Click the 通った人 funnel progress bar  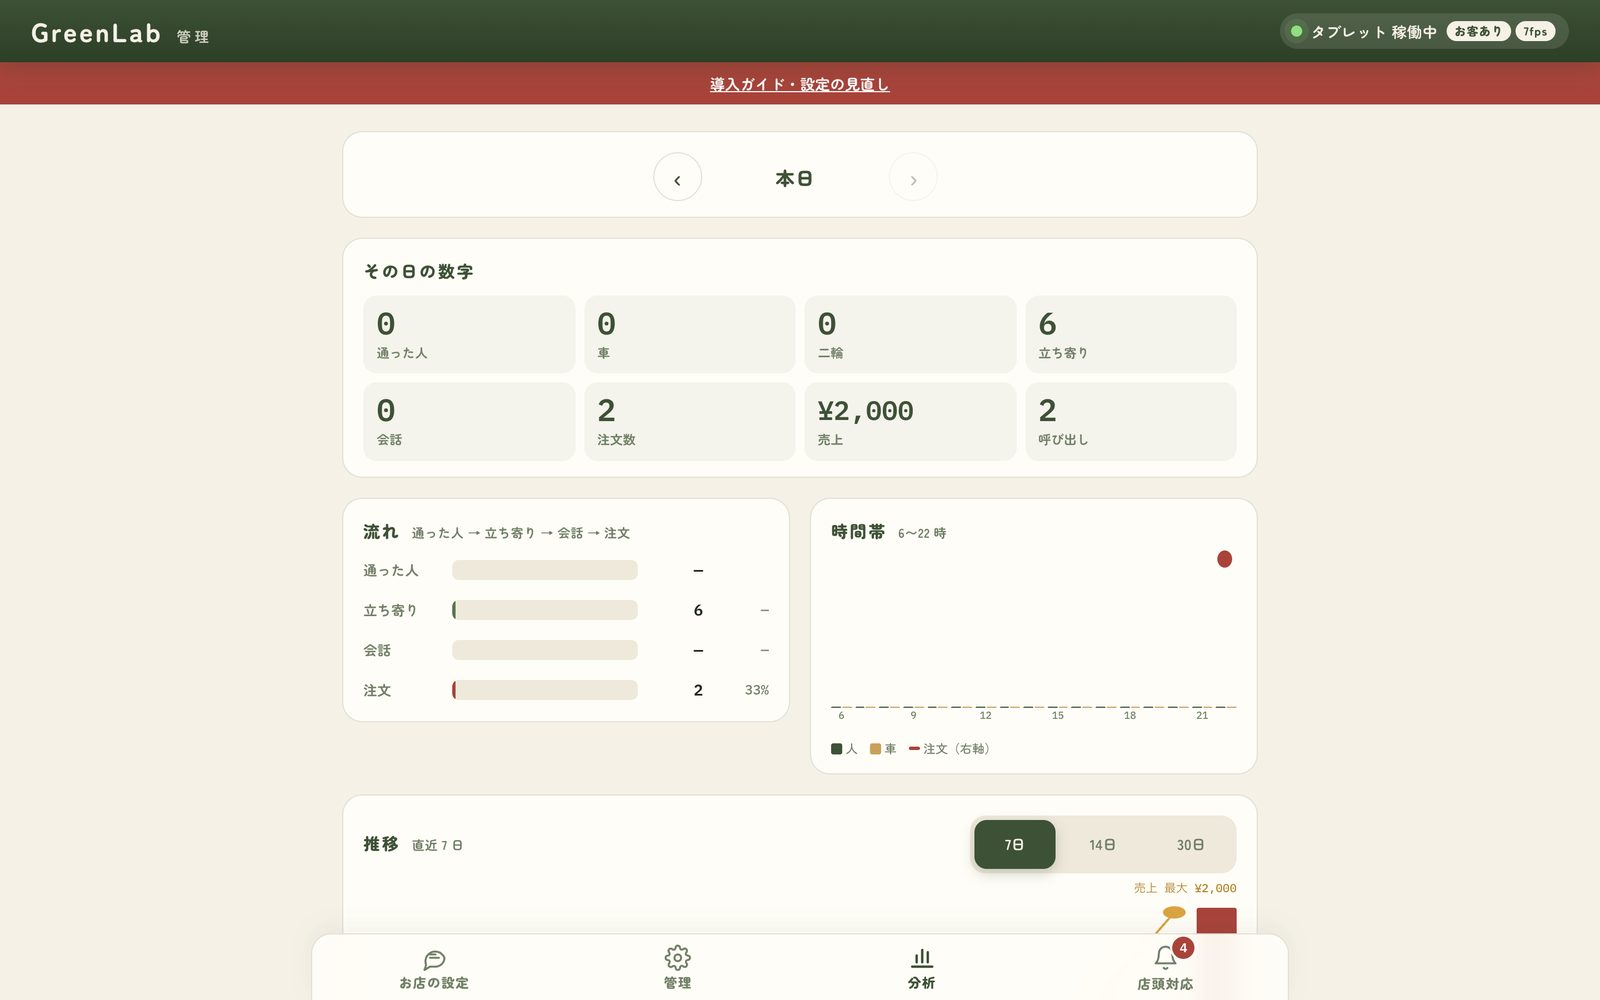coord(545,570)
